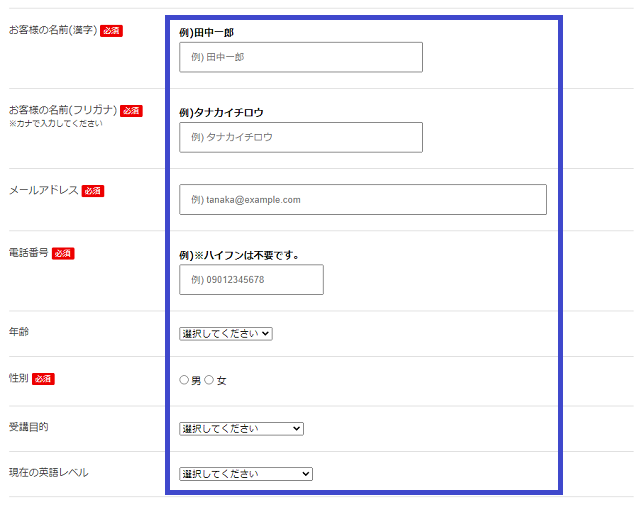Click the 電話番号 label text
Viewport: 640px width, 517px height.
28,253
